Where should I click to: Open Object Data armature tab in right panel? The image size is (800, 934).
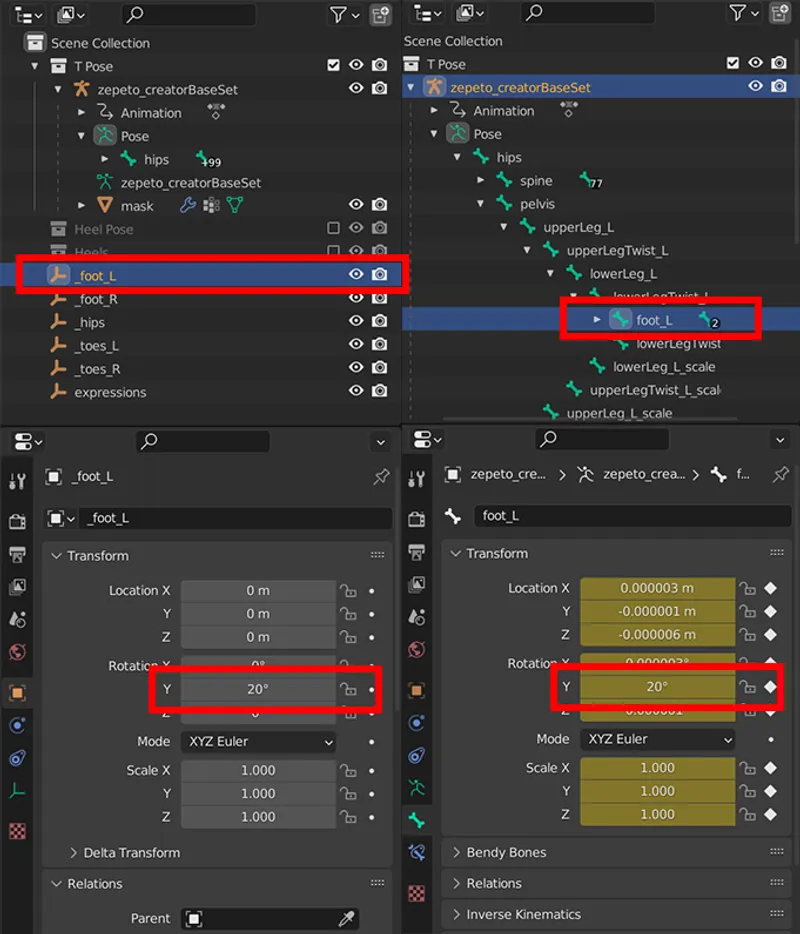(x=417, y=788)
